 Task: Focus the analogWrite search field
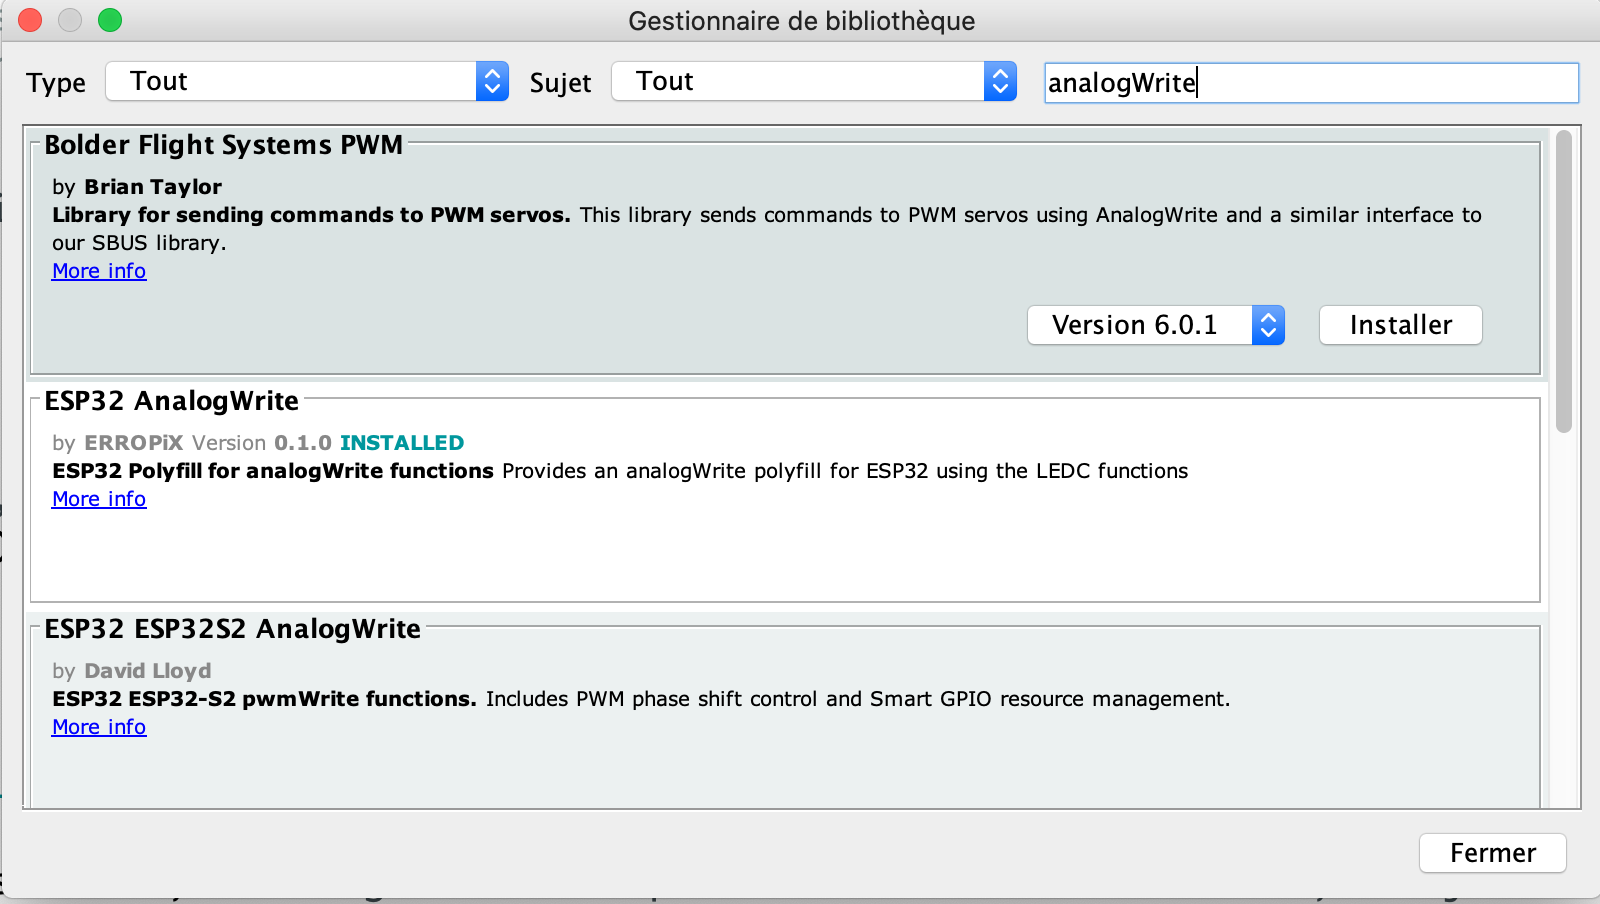1310,83
